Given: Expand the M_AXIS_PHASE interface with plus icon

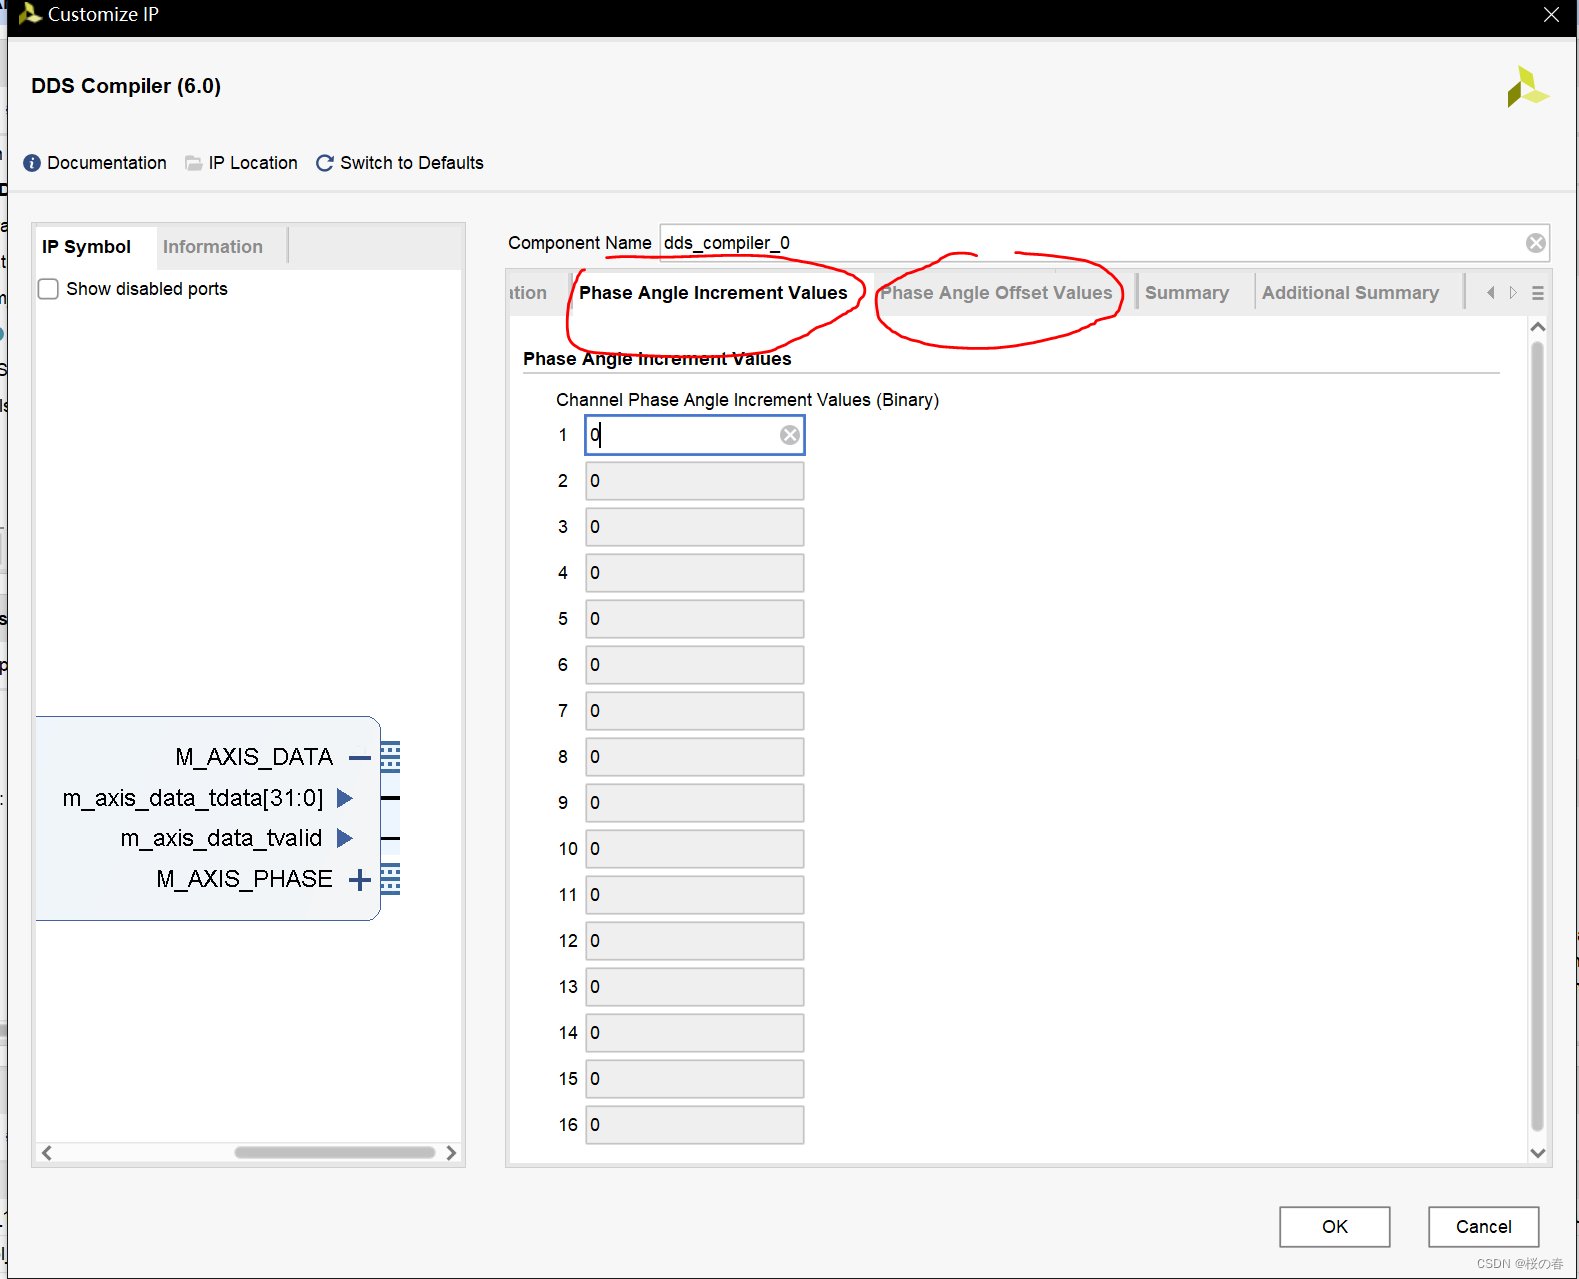Looking at the screenshot, I should click(x=359, y=880).
